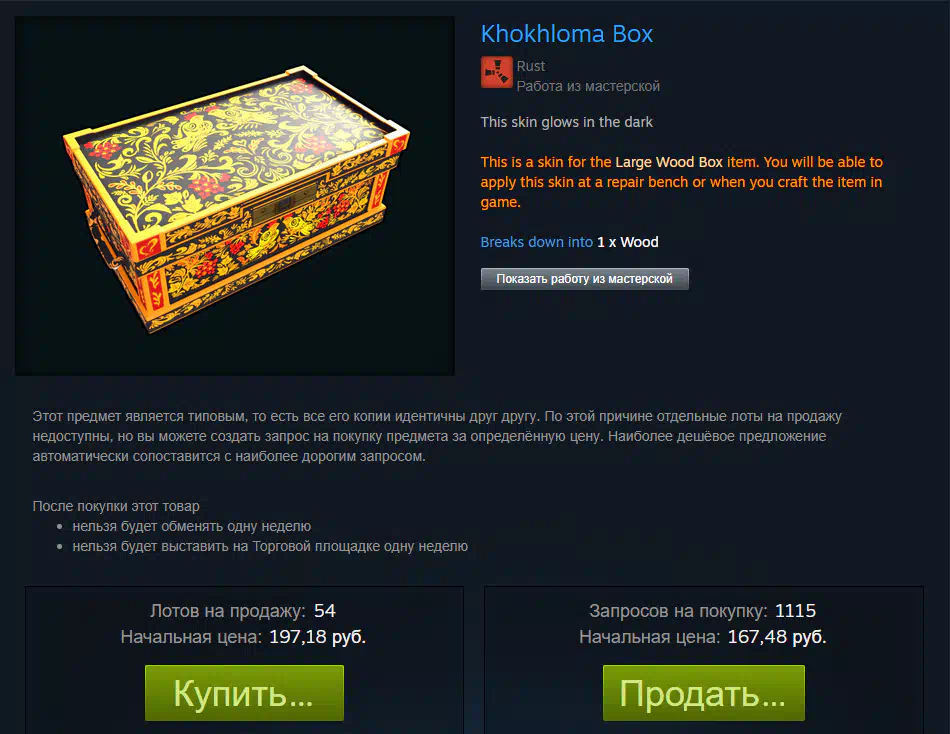The image size is (950, 734).
Task: Click the green 'Продать...' button
Action: [703, 693]
